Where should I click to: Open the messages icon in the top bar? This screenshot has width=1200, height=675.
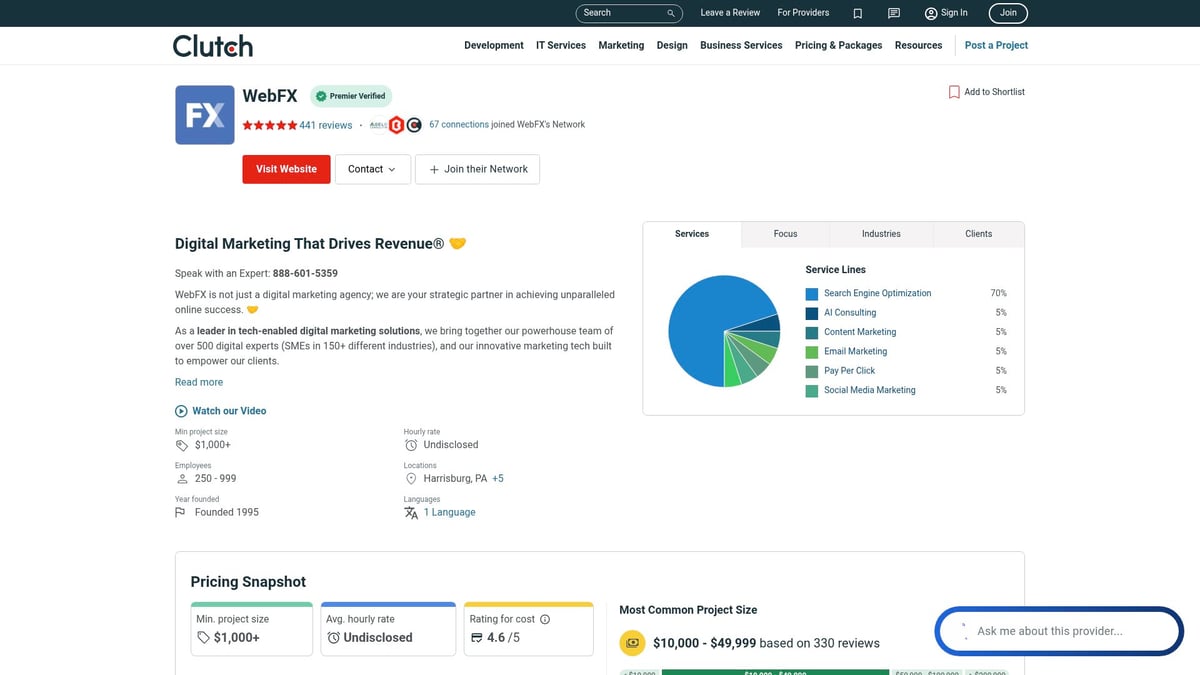pyautogui.click(x=892, y=12)
